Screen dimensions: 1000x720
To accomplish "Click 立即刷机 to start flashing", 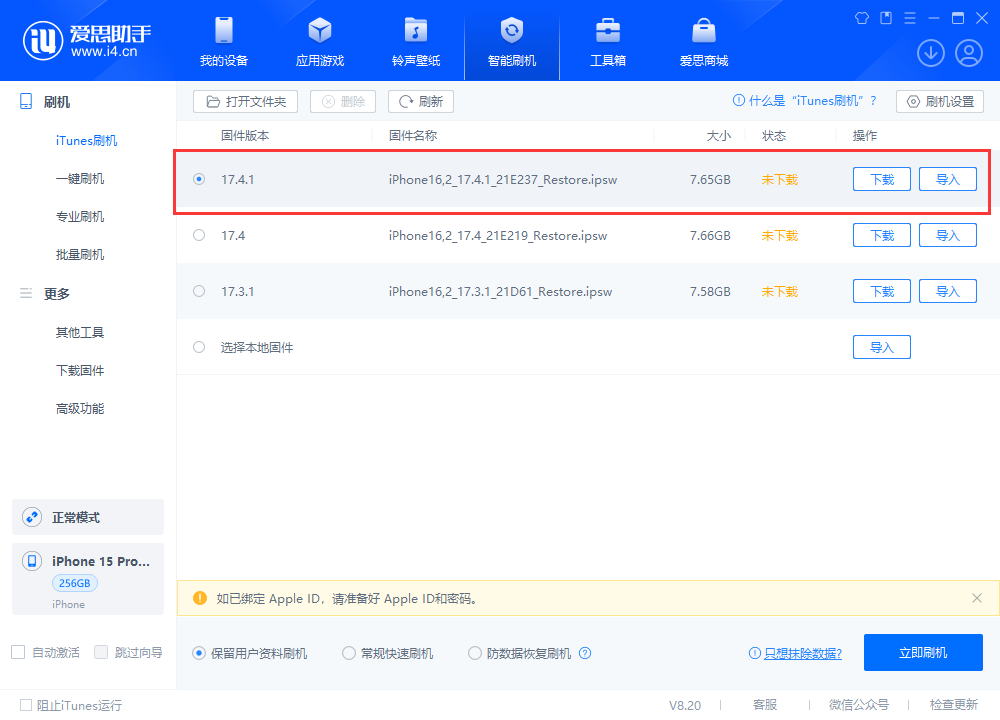I will (922, 652).
